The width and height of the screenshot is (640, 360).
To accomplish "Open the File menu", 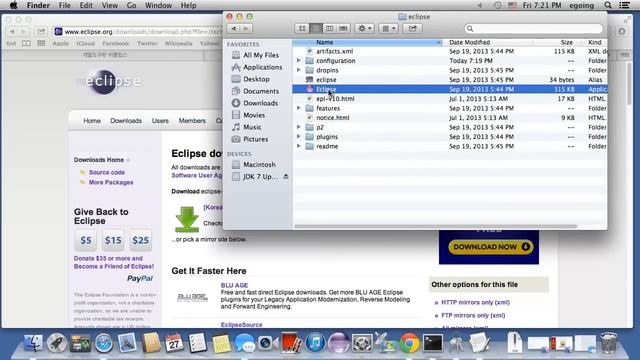I will pyautogui.click(x=64, y=5).
